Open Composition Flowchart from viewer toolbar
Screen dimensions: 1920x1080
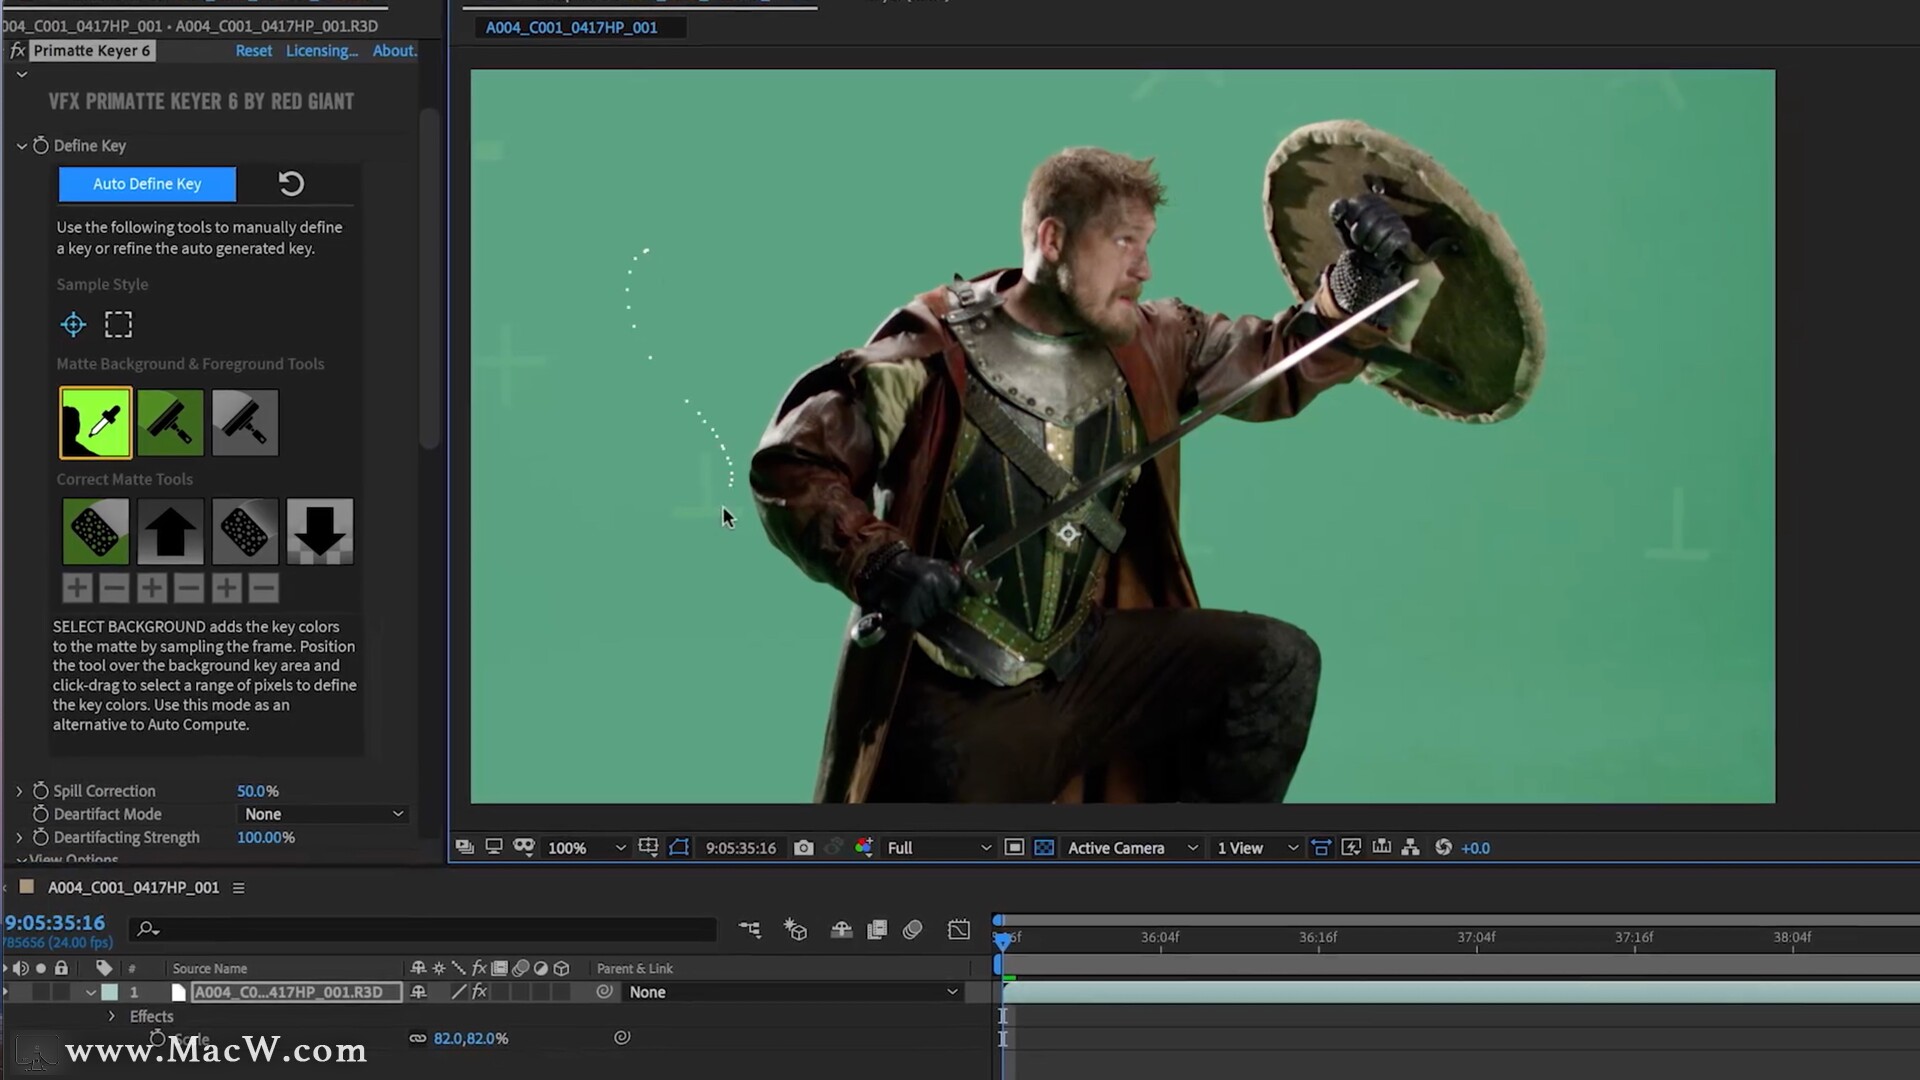tap(1411, 847)
